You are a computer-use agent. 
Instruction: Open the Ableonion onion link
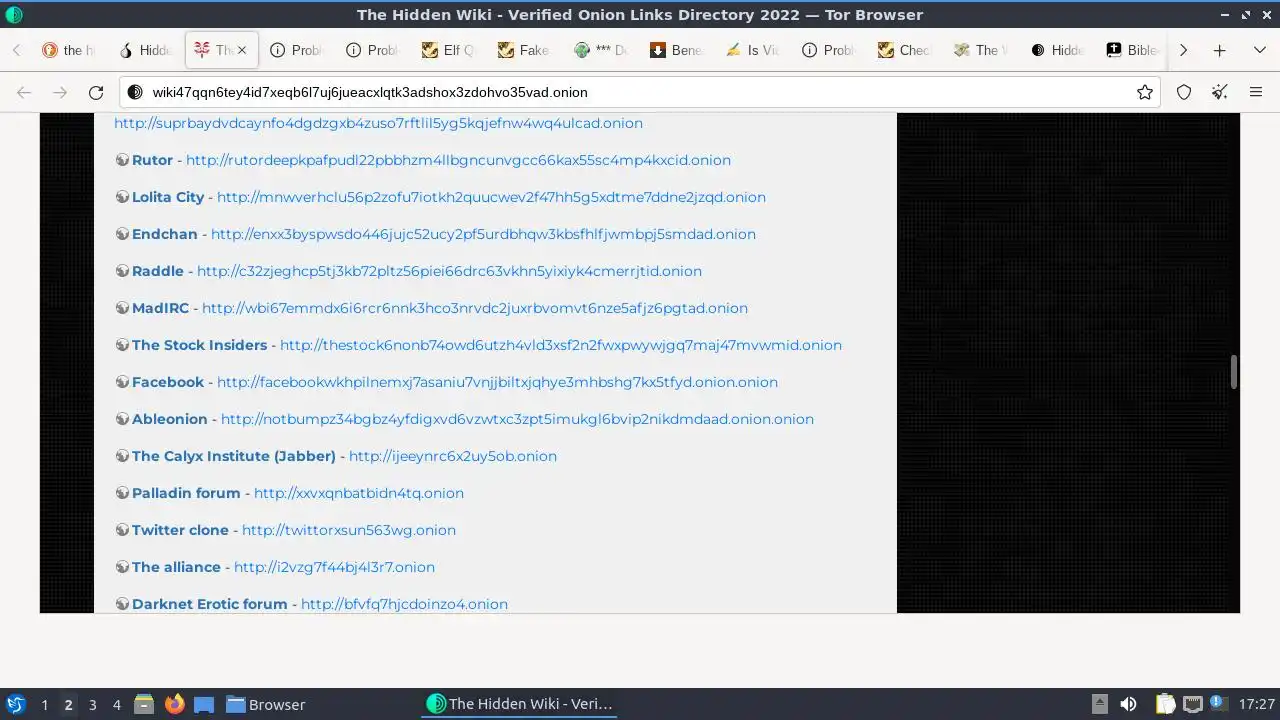(517, 419)
